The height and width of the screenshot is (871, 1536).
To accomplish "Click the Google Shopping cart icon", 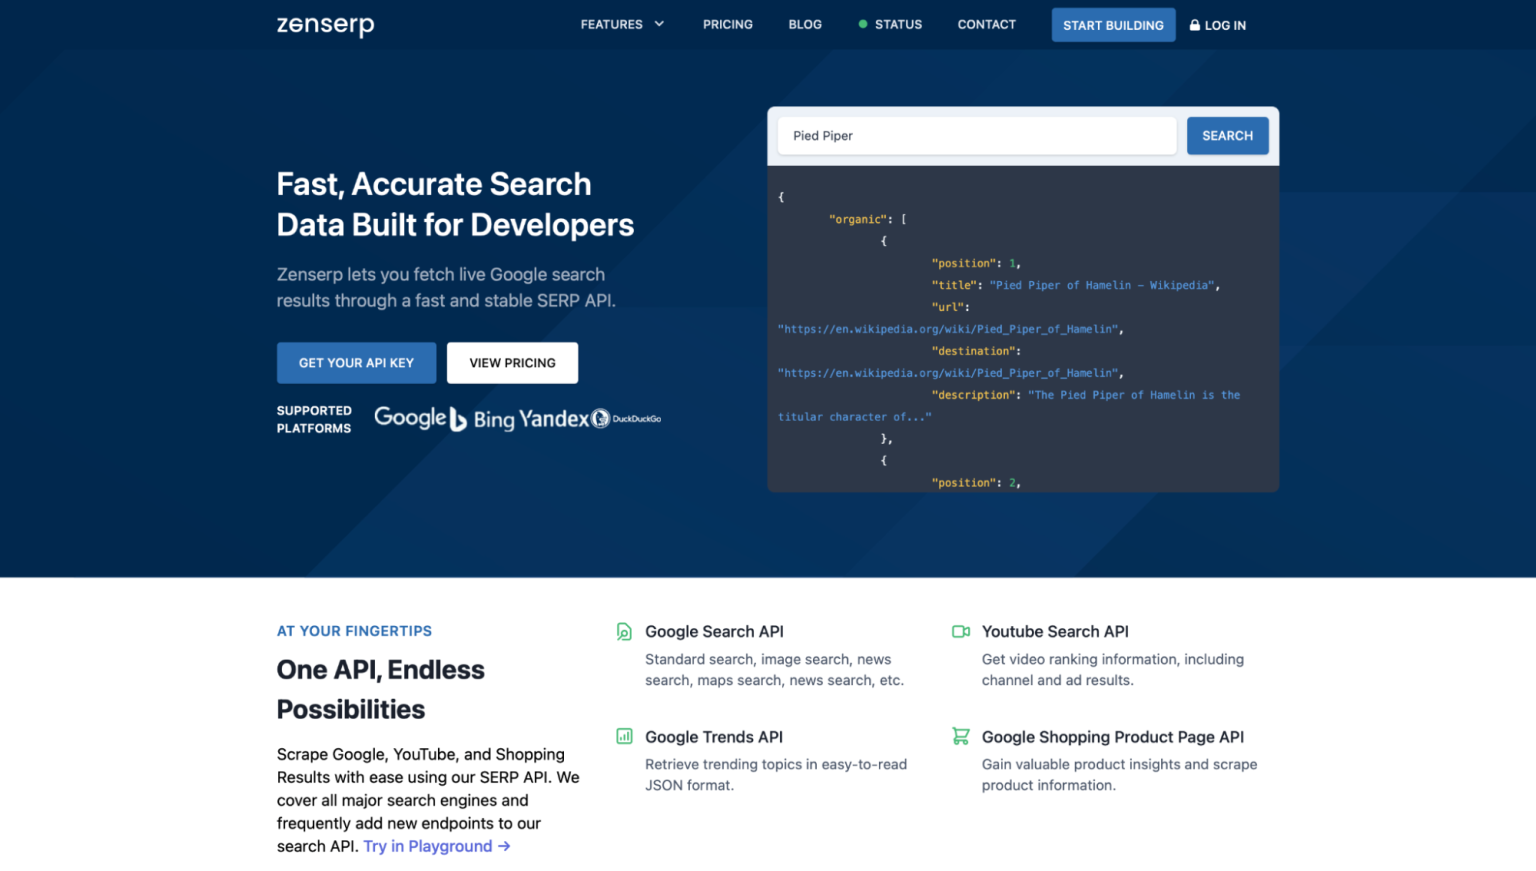I will tap(961, 737).
